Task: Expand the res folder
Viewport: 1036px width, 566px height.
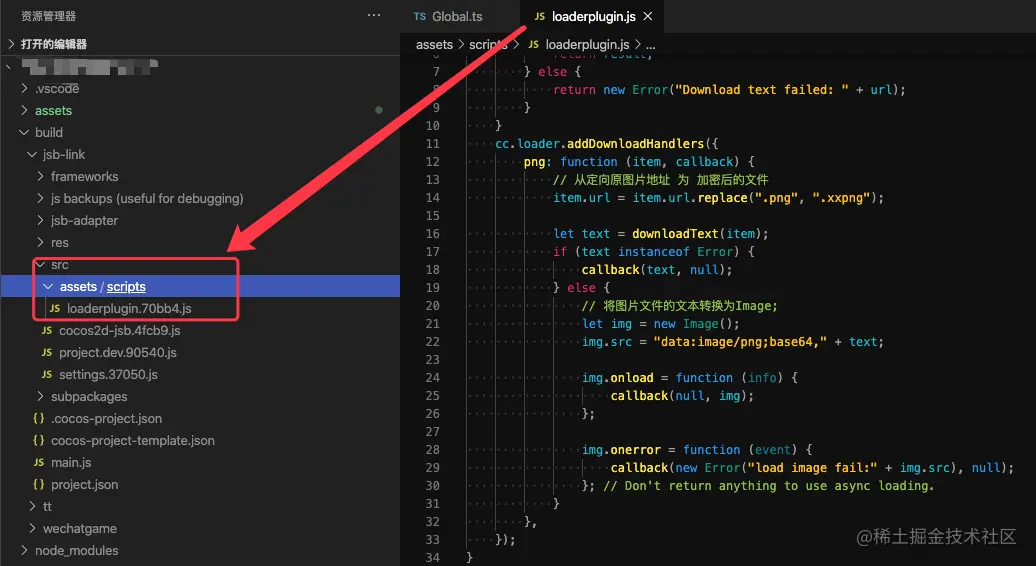Action: click(40, 242)
